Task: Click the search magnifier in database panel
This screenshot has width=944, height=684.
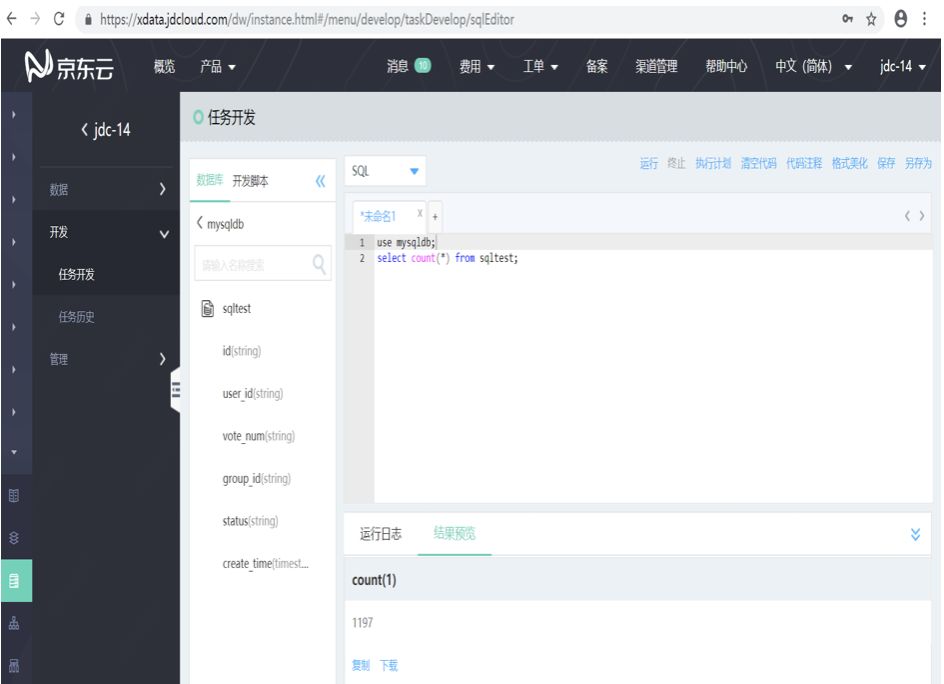Action: tap(319, 264)
